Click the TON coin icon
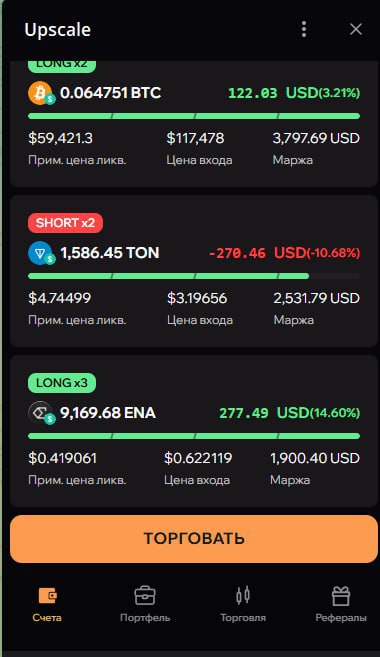The height and width of the screenshot is (657, 380). (41, 253)
